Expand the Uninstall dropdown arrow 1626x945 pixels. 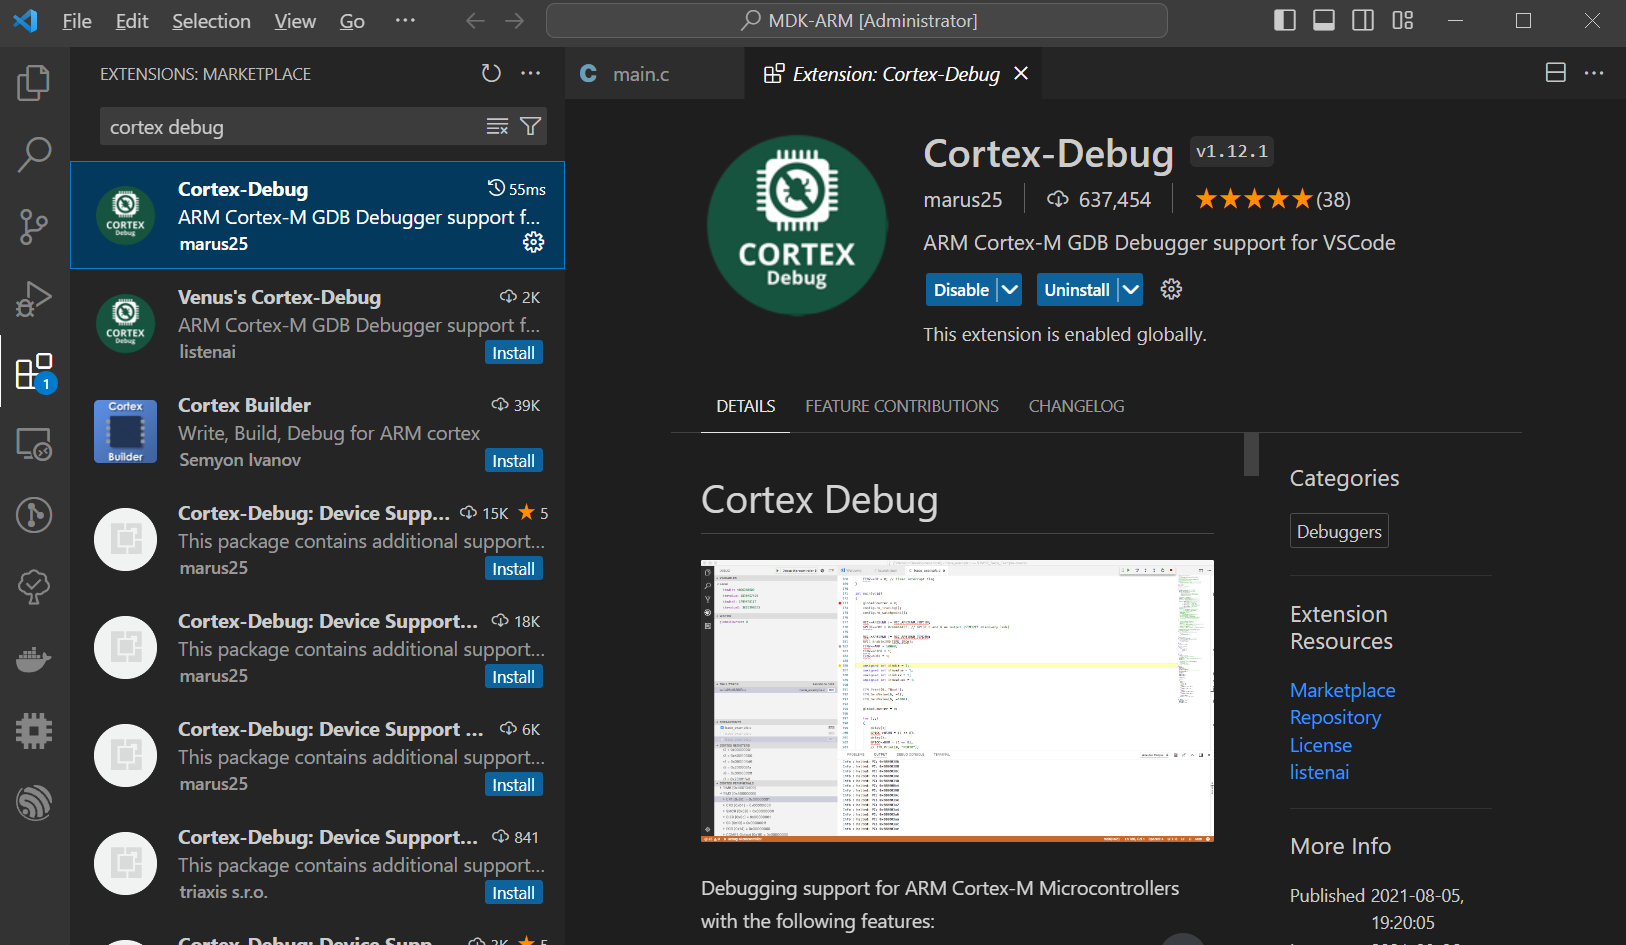pyautogui.click(x=1130, y=290)
